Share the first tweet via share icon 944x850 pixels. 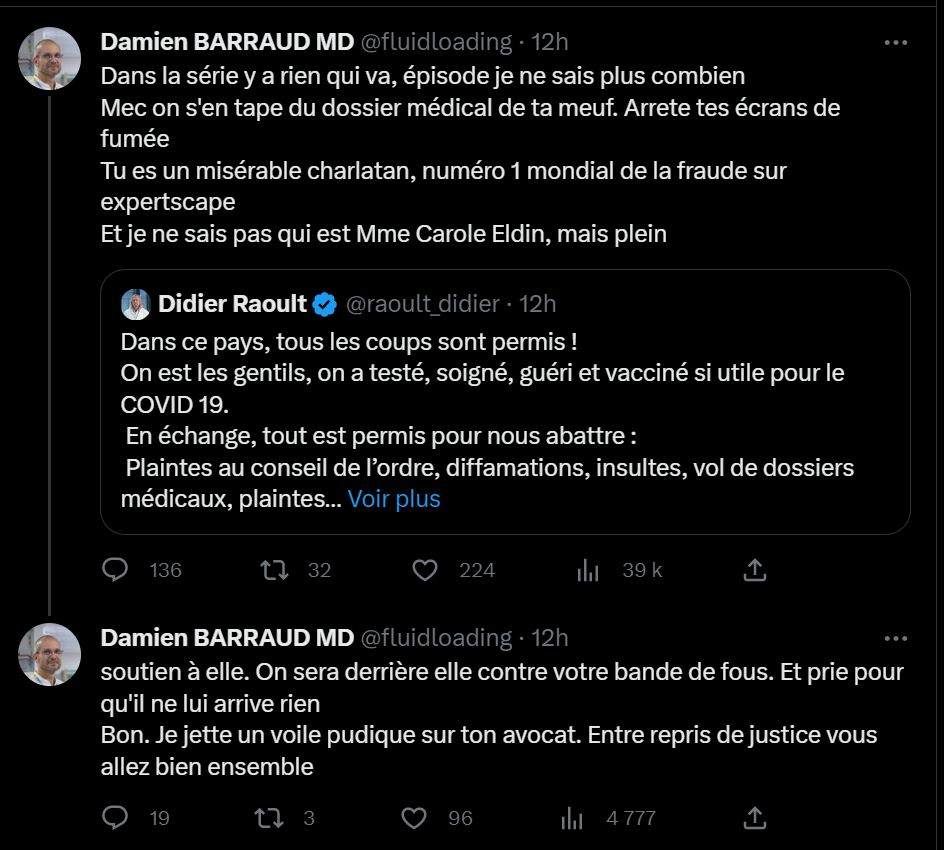click(755, 570)
